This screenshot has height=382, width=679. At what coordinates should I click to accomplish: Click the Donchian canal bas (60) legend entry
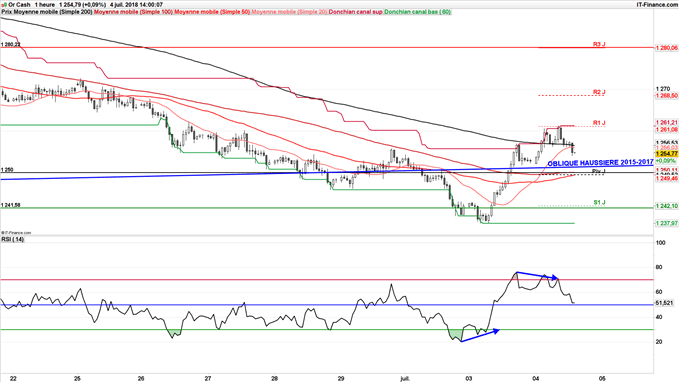(x=417, y=12)
